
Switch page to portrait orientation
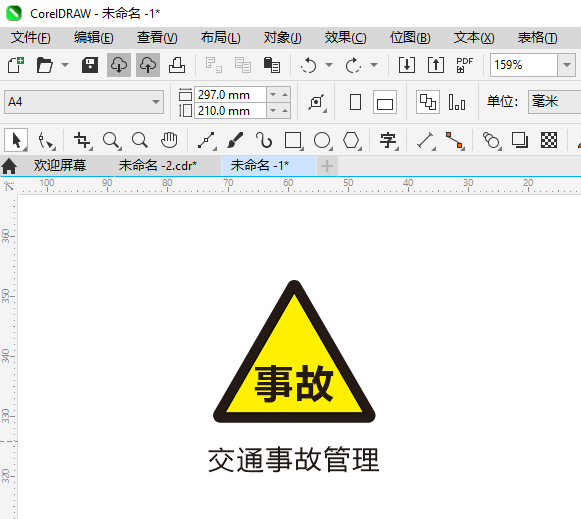(x=355, y=102)
